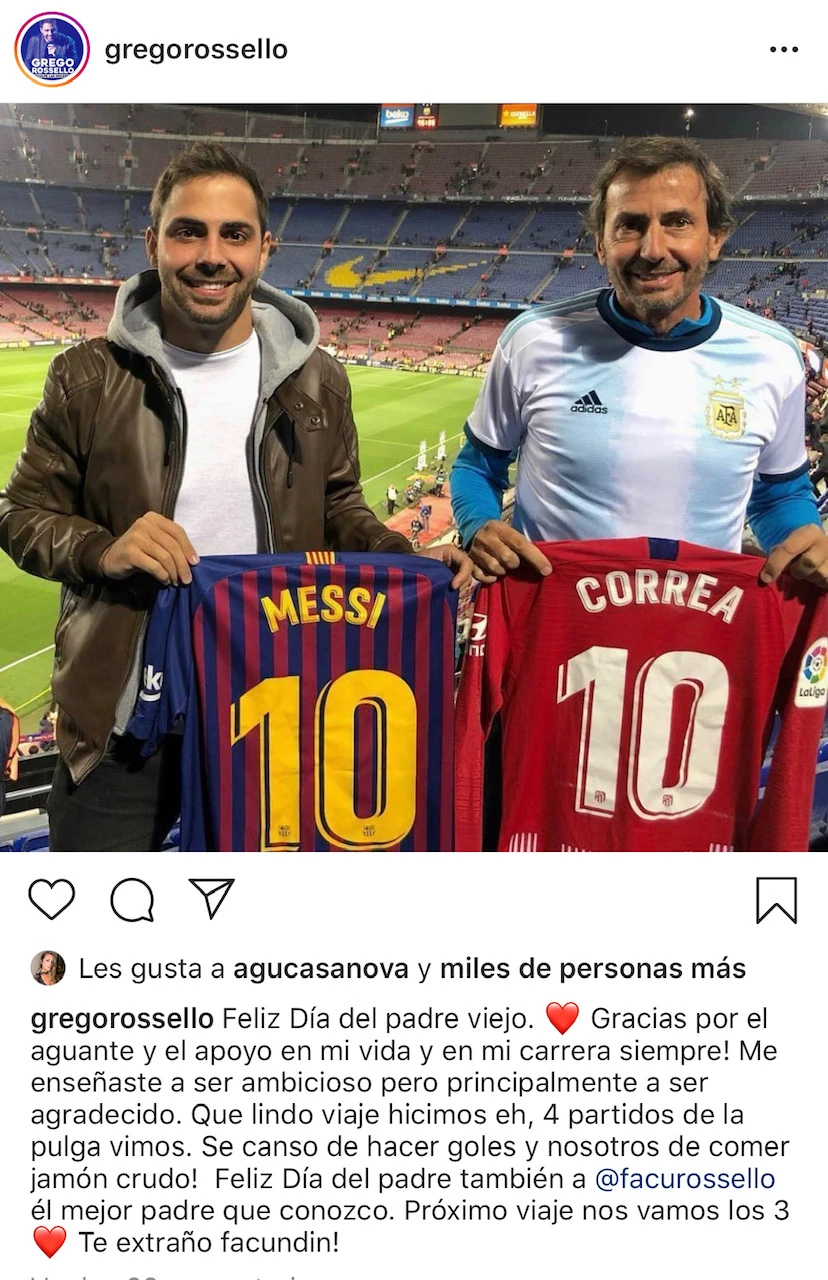The height and width of the screenshot is (1280, 828).
Task: Open agucasanova's small avatar in likes
Action: point(47,968)
